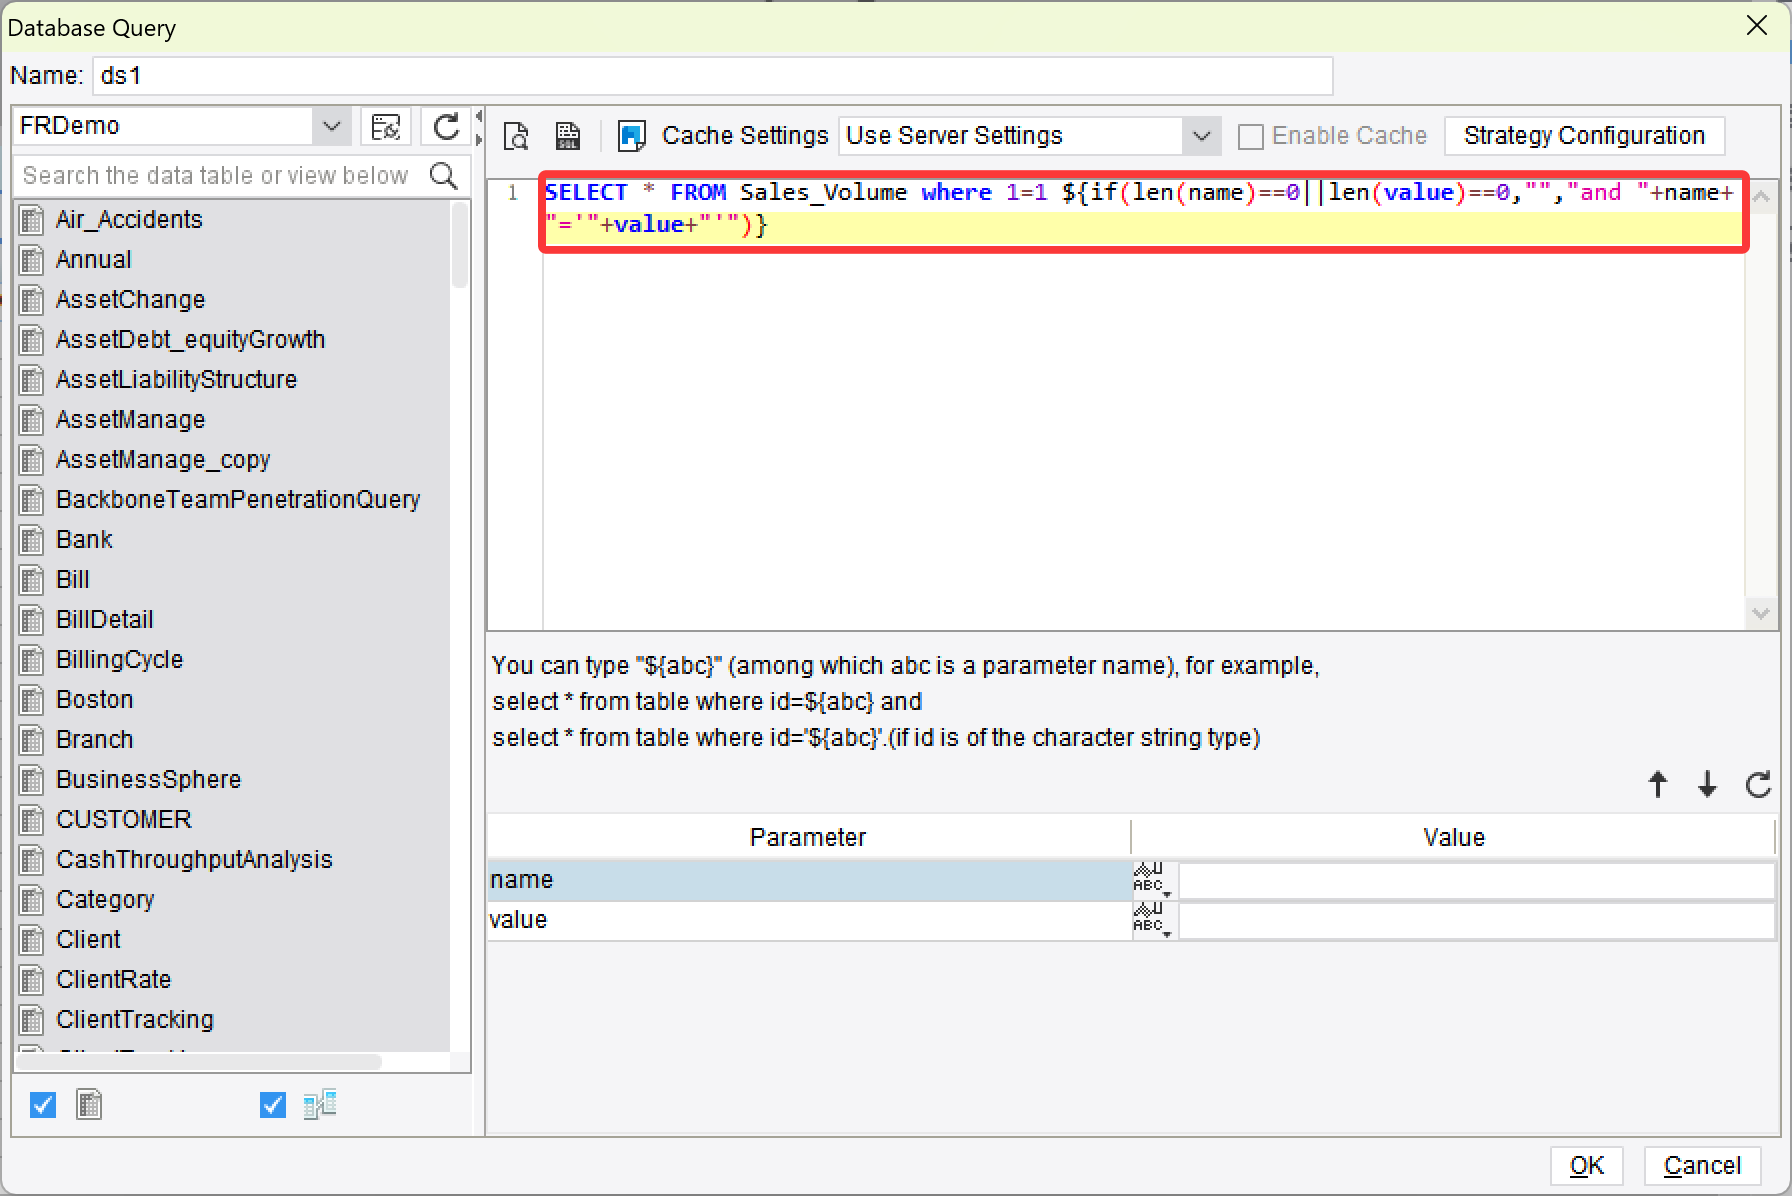The image size is (1792, 1196).
Task: Move parameter up with the up arrow icon
Action: pos(1657,785)
